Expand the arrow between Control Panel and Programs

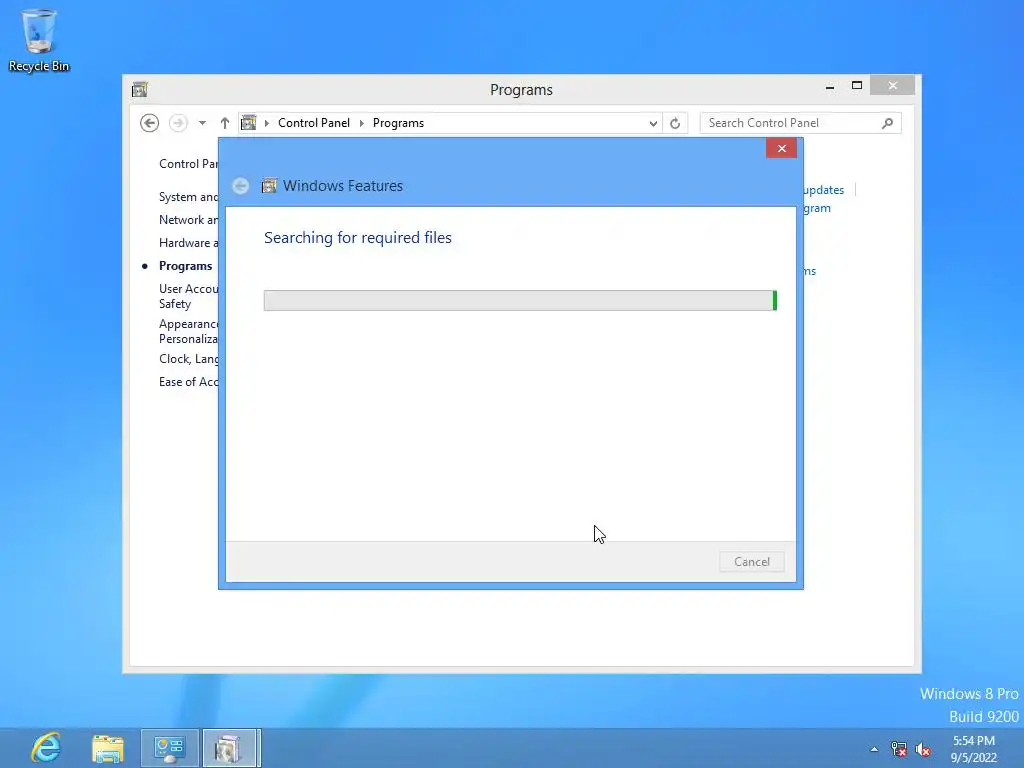click(362, 123)
